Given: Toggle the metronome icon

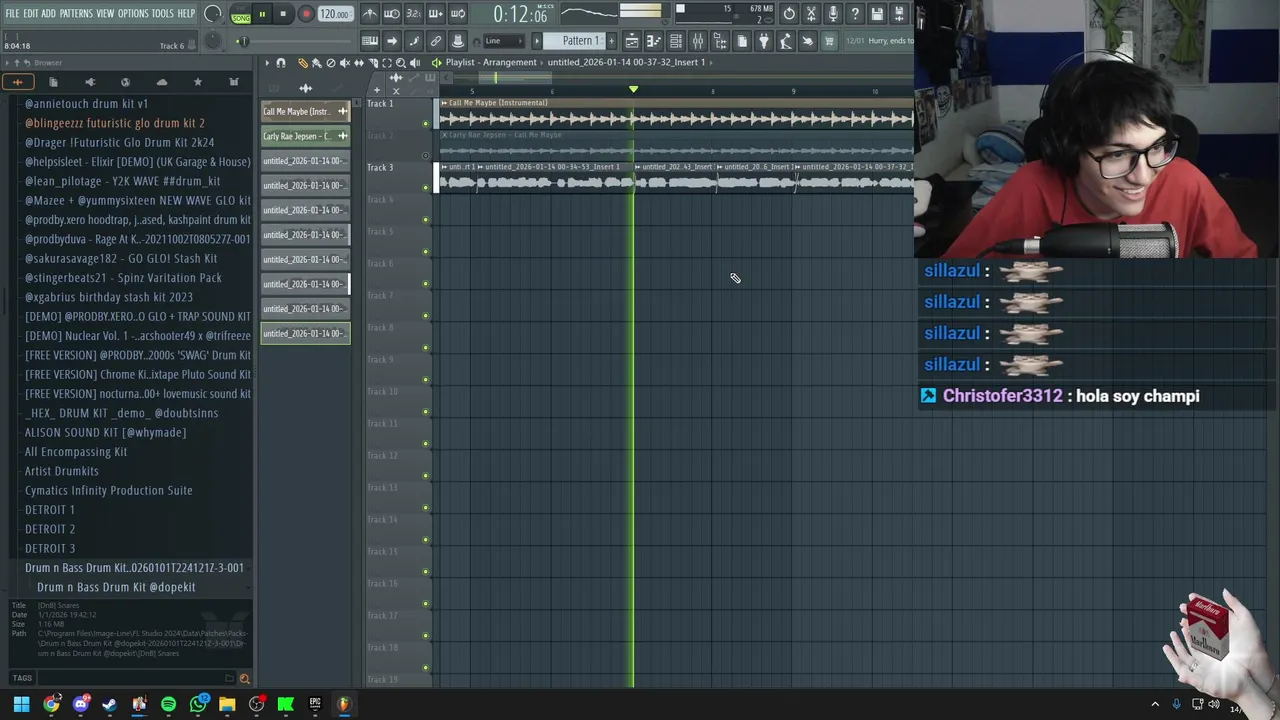Looking at the screenshot, I should click(x=369, y=14).
